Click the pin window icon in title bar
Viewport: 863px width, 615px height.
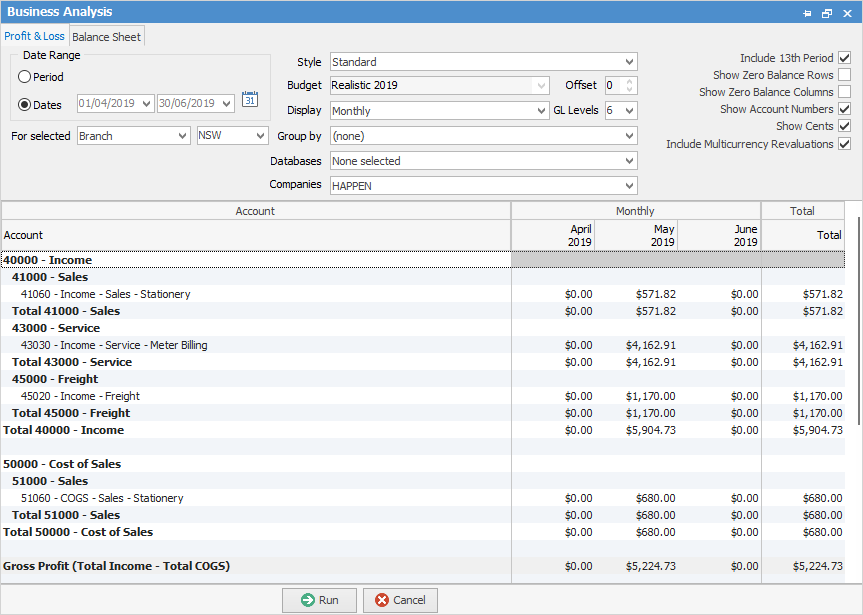coord(807,13)
